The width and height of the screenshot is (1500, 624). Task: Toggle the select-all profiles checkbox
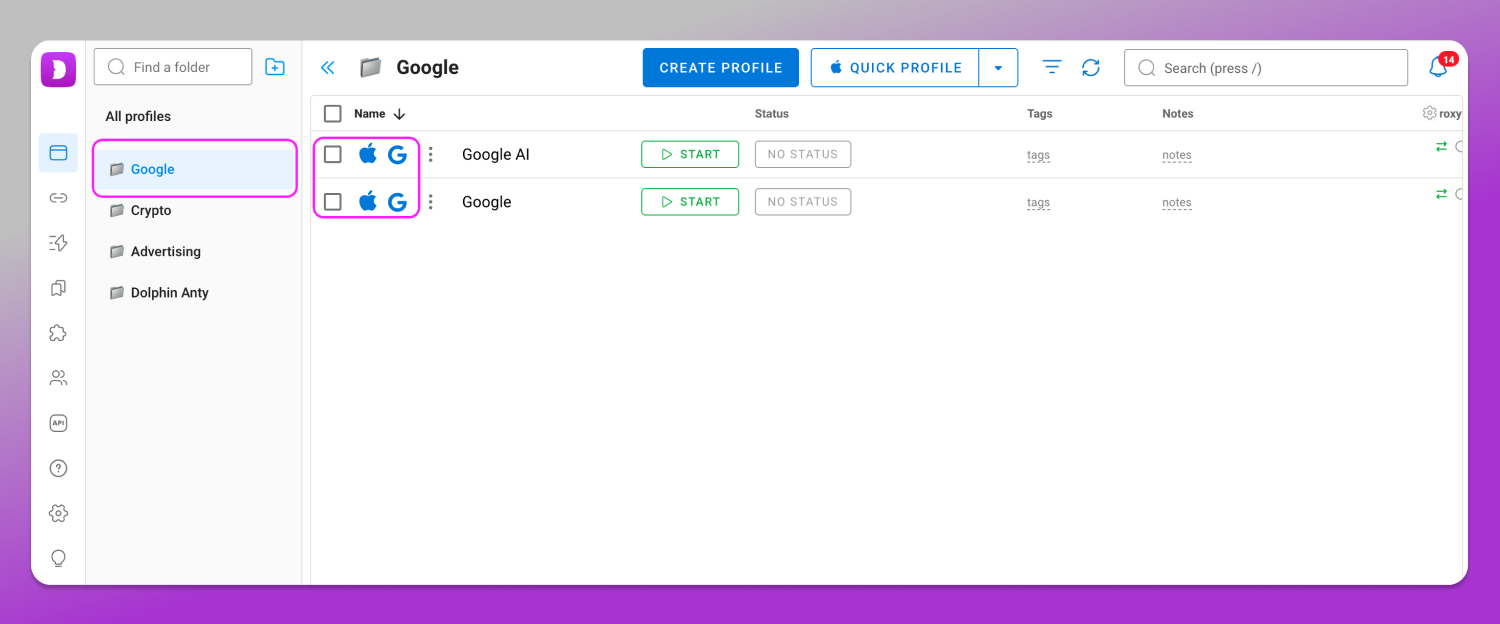click(x=333, y=114)
